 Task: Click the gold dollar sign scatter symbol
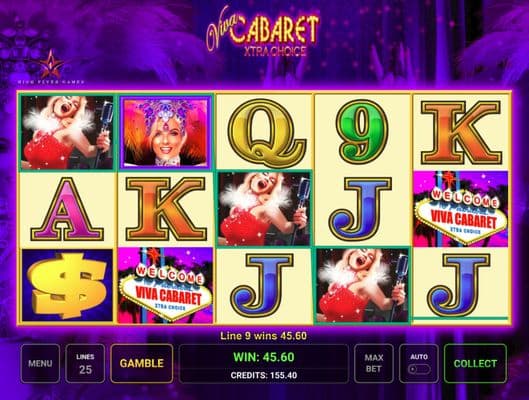[x=67, y=285]
